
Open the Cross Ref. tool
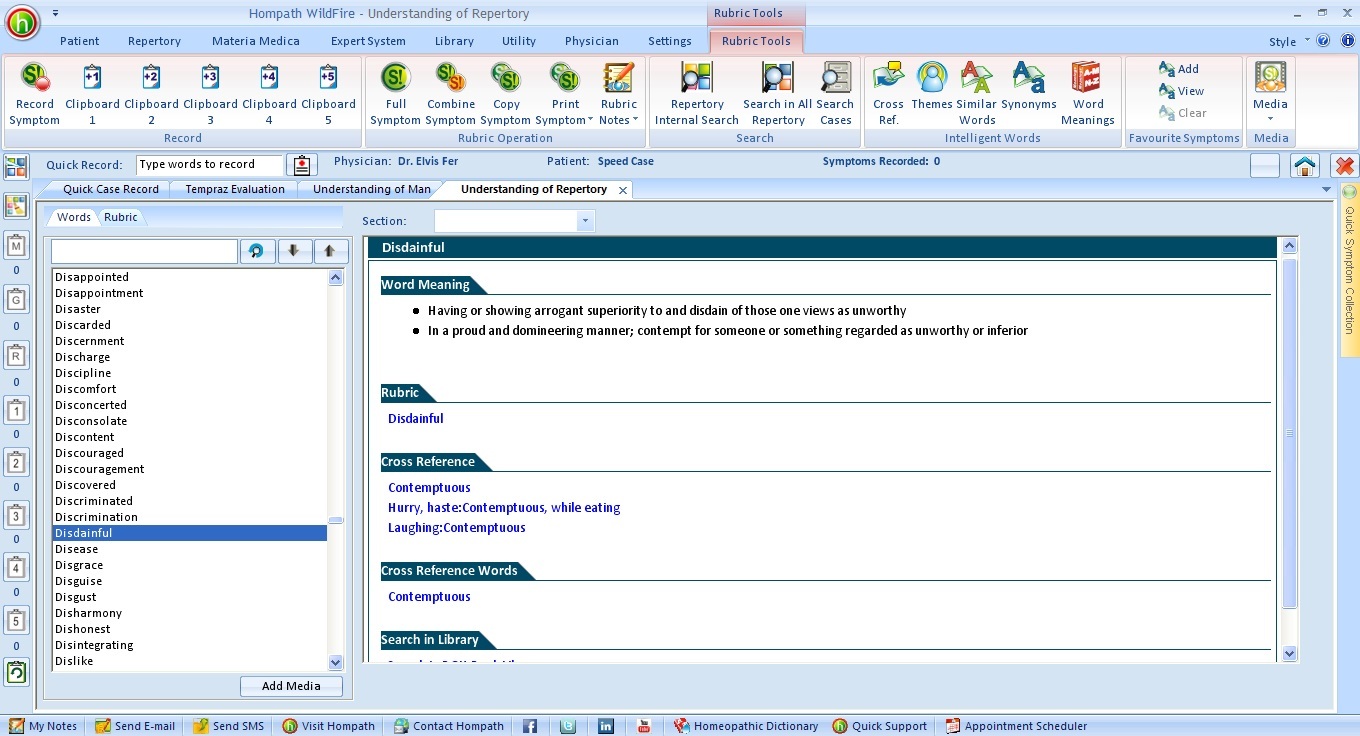point(888,94)
